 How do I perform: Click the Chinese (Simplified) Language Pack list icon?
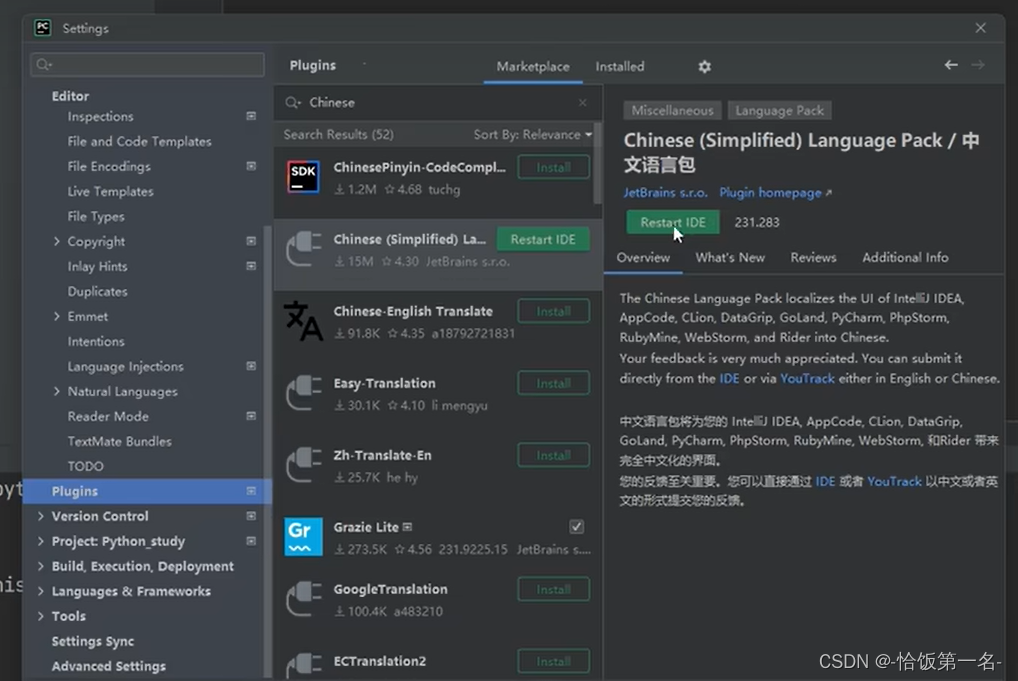coord(303,249)
